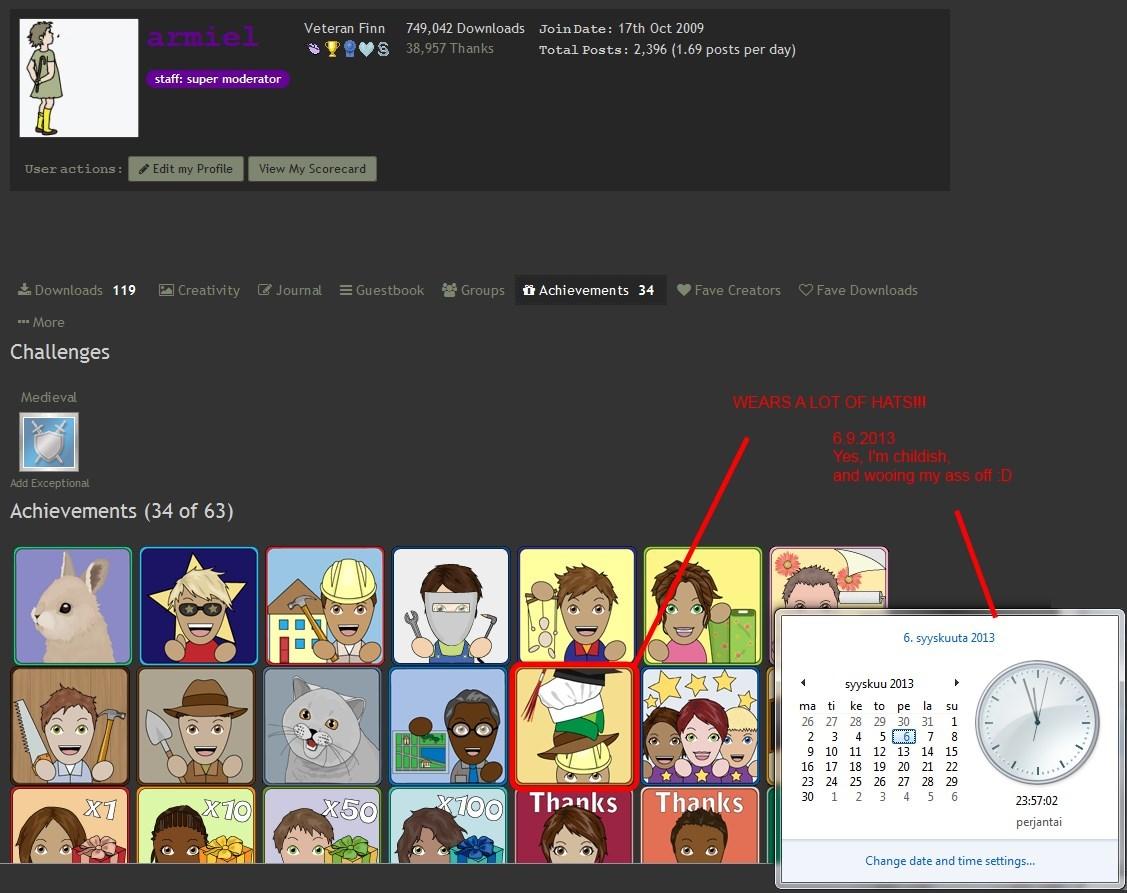Select the wallpaper roll achievement badge
The image size is (1127, 893).
[703, 605]
